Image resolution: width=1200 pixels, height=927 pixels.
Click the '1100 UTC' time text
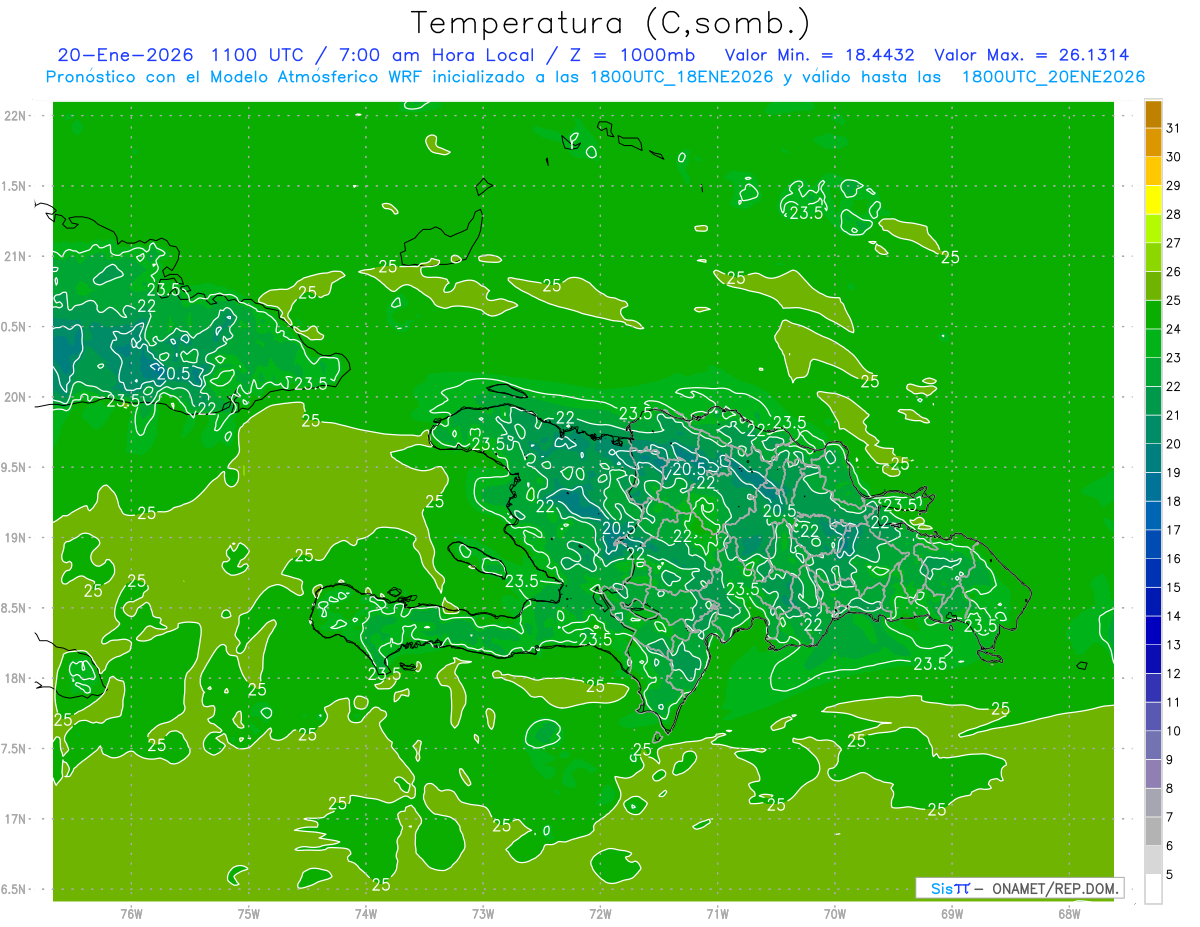pos(256,55)
